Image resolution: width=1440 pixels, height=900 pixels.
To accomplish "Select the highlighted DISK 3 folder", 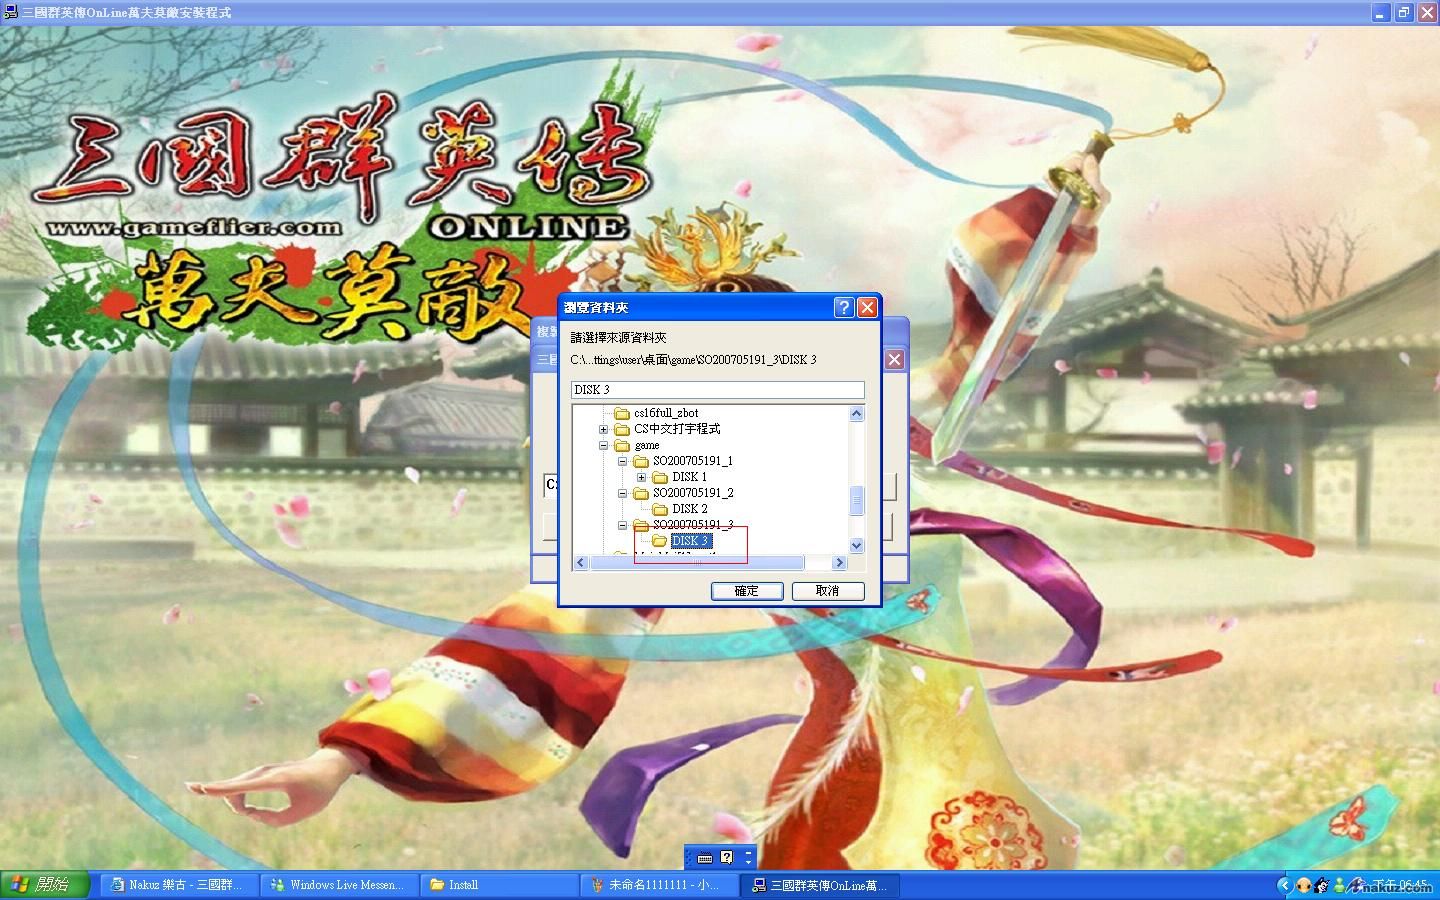I will [x=690, y=541].
